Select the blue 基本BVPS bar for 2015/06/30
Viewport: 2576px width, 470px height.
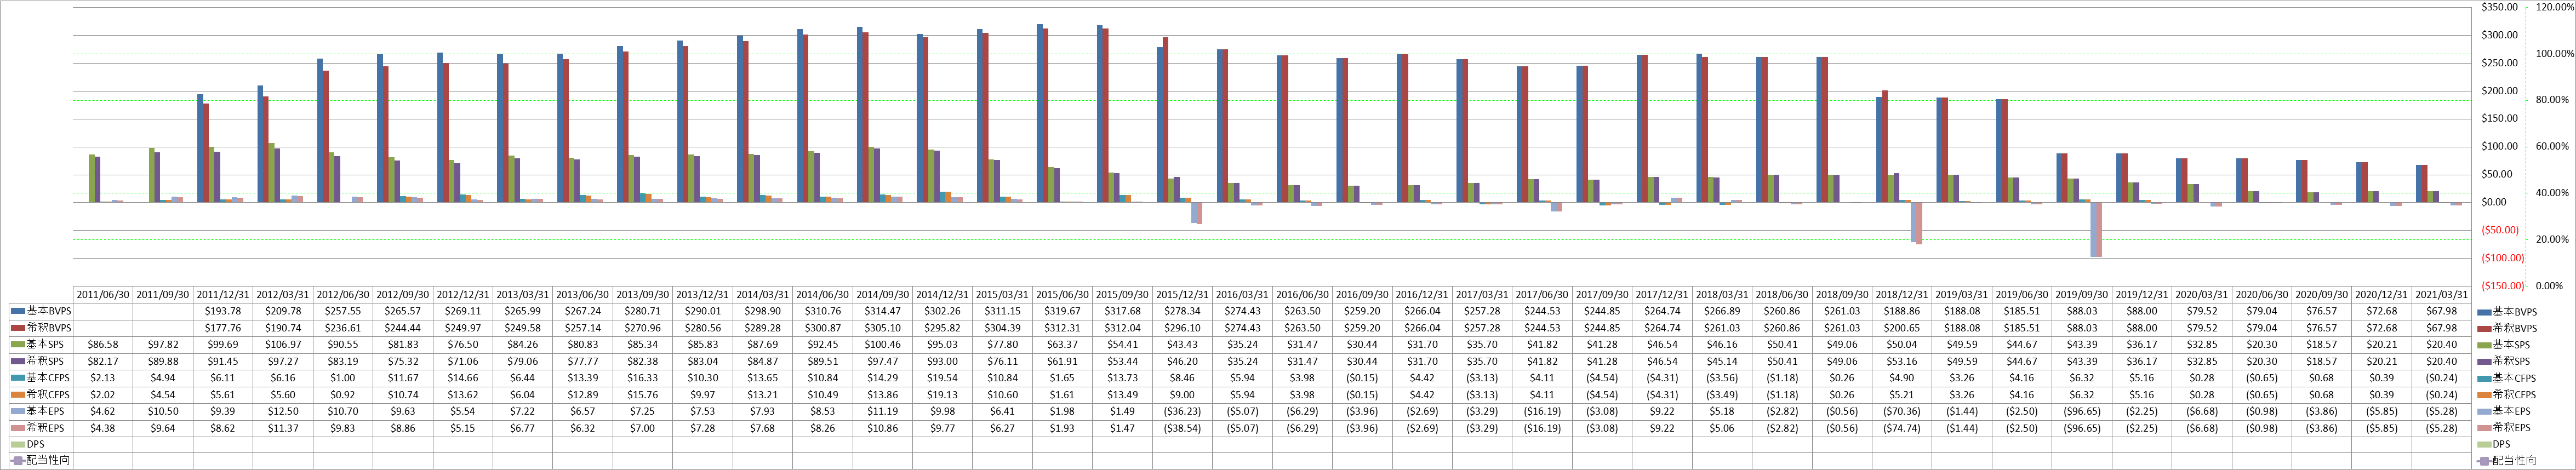point(1040,113)
